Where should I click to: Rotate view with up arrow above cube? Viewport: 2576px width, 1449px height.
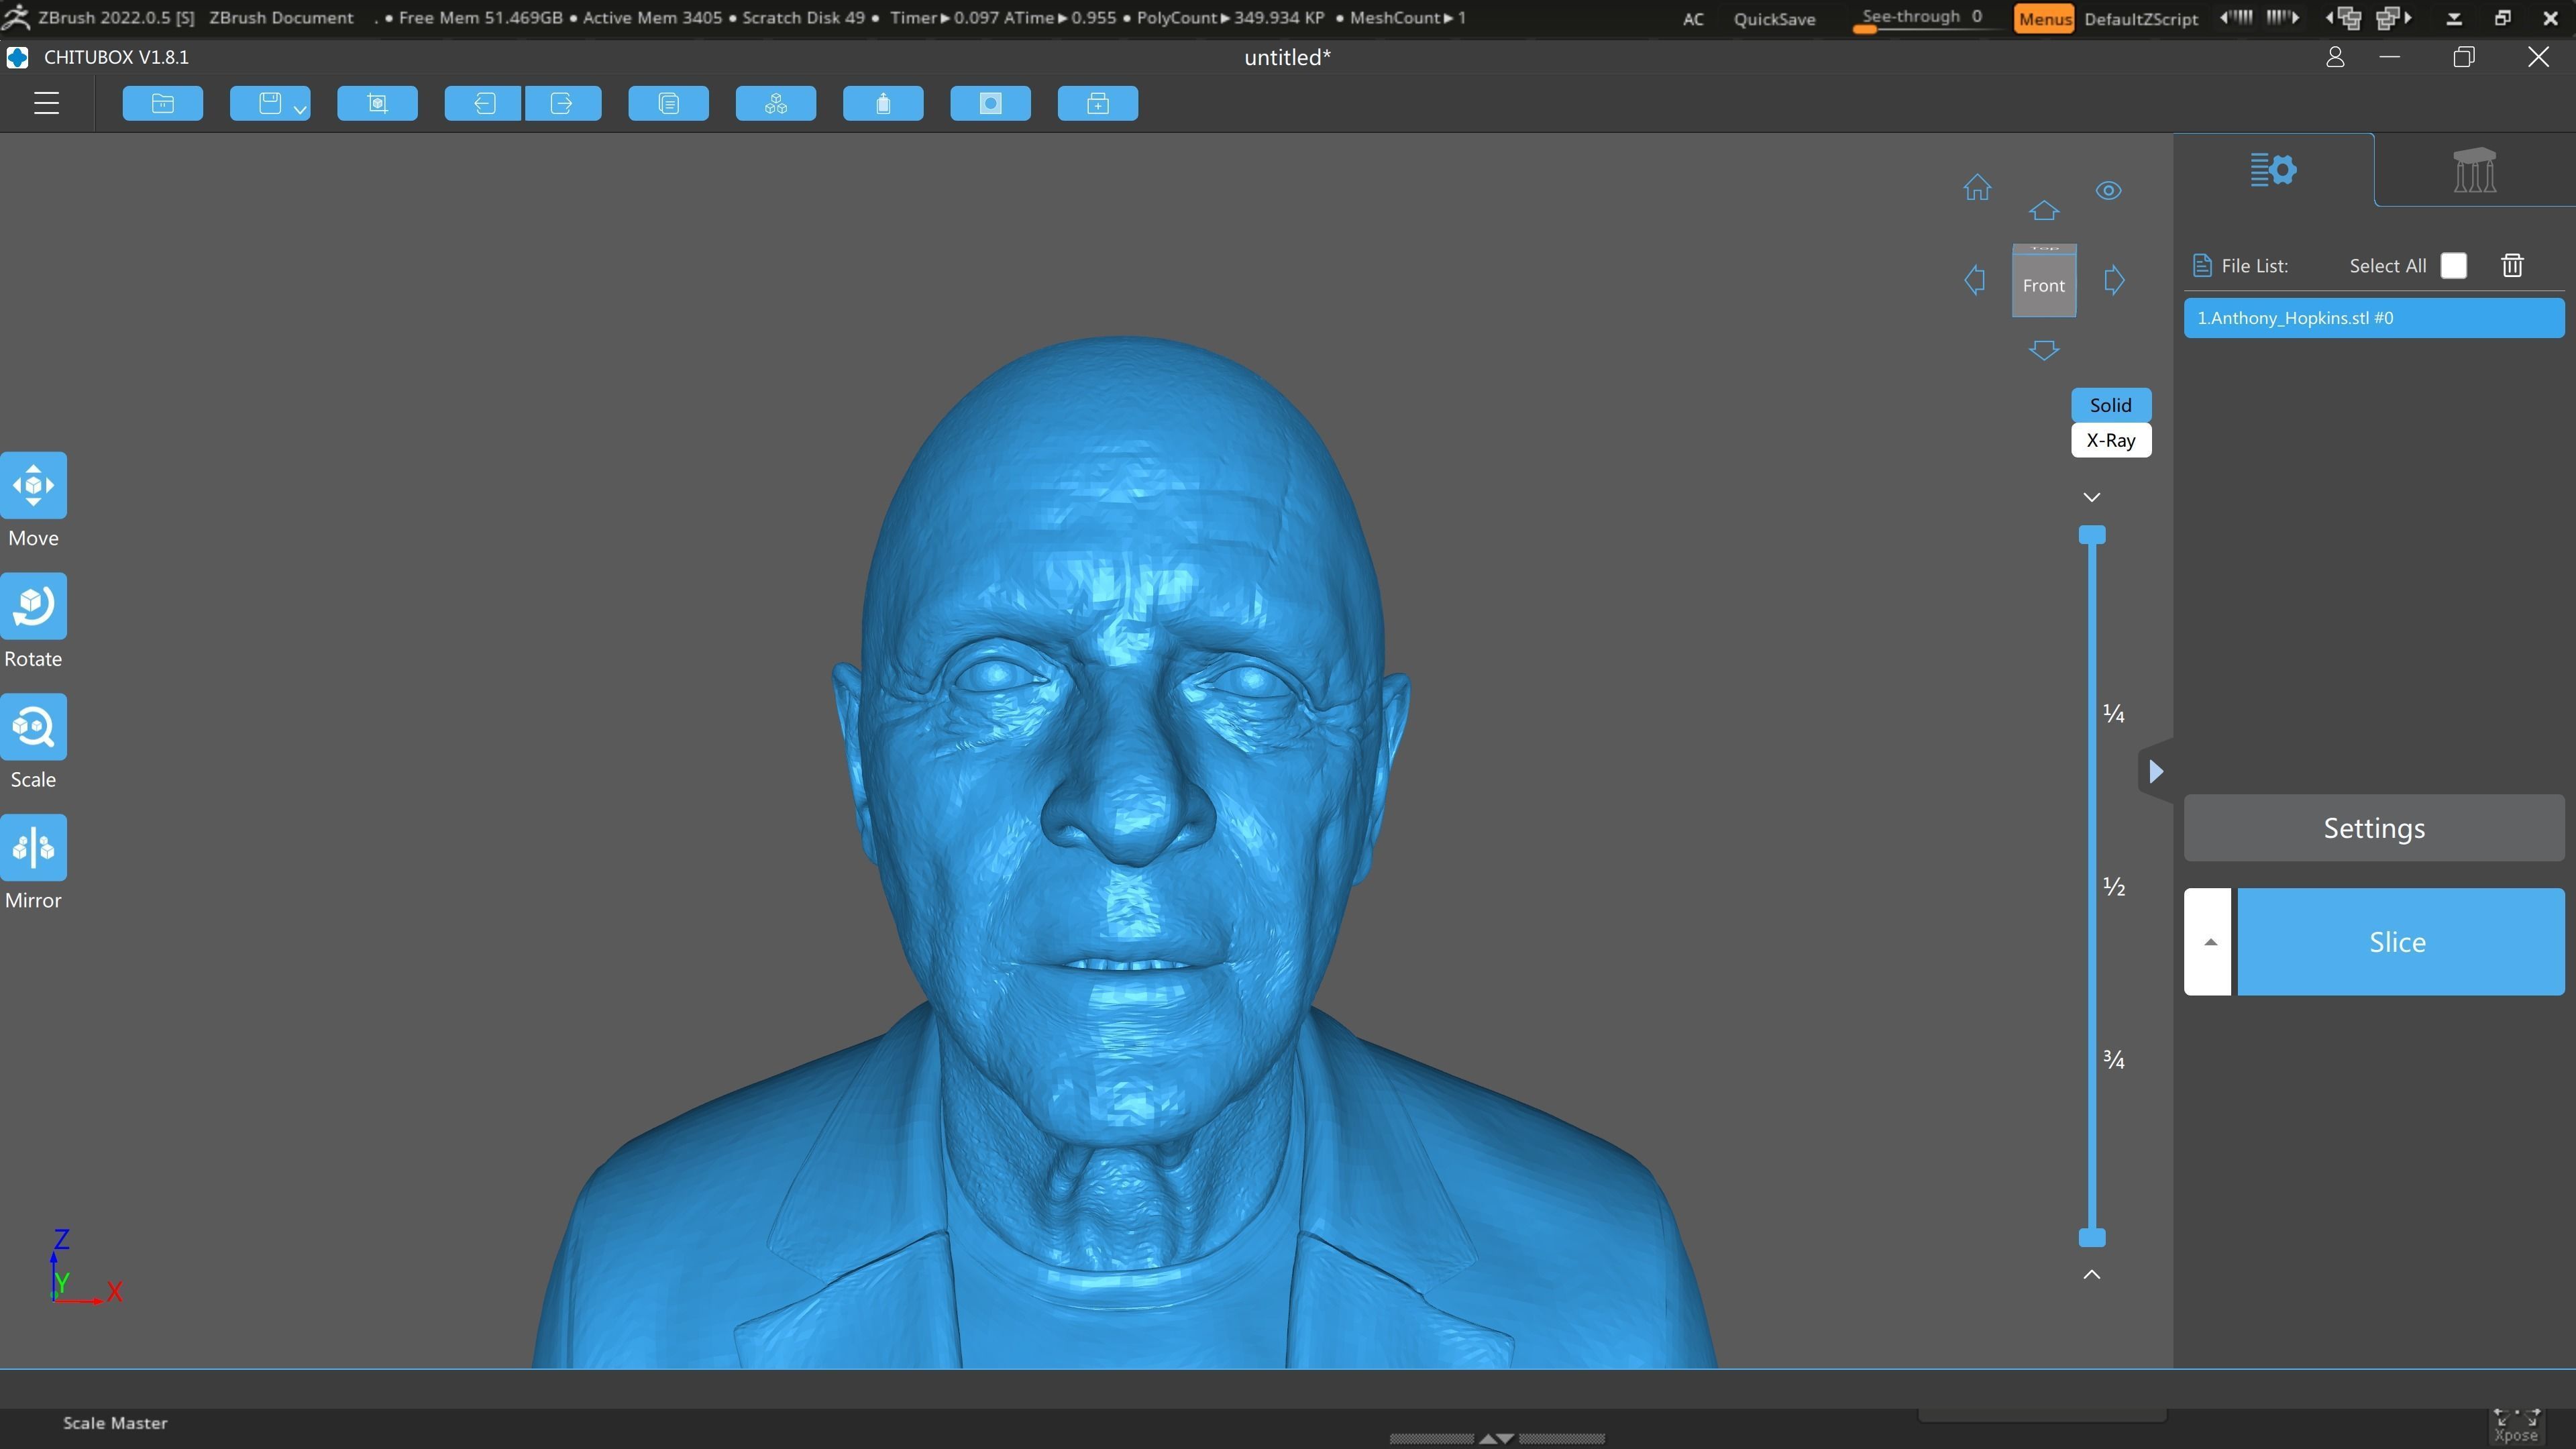coord(2044,210)
